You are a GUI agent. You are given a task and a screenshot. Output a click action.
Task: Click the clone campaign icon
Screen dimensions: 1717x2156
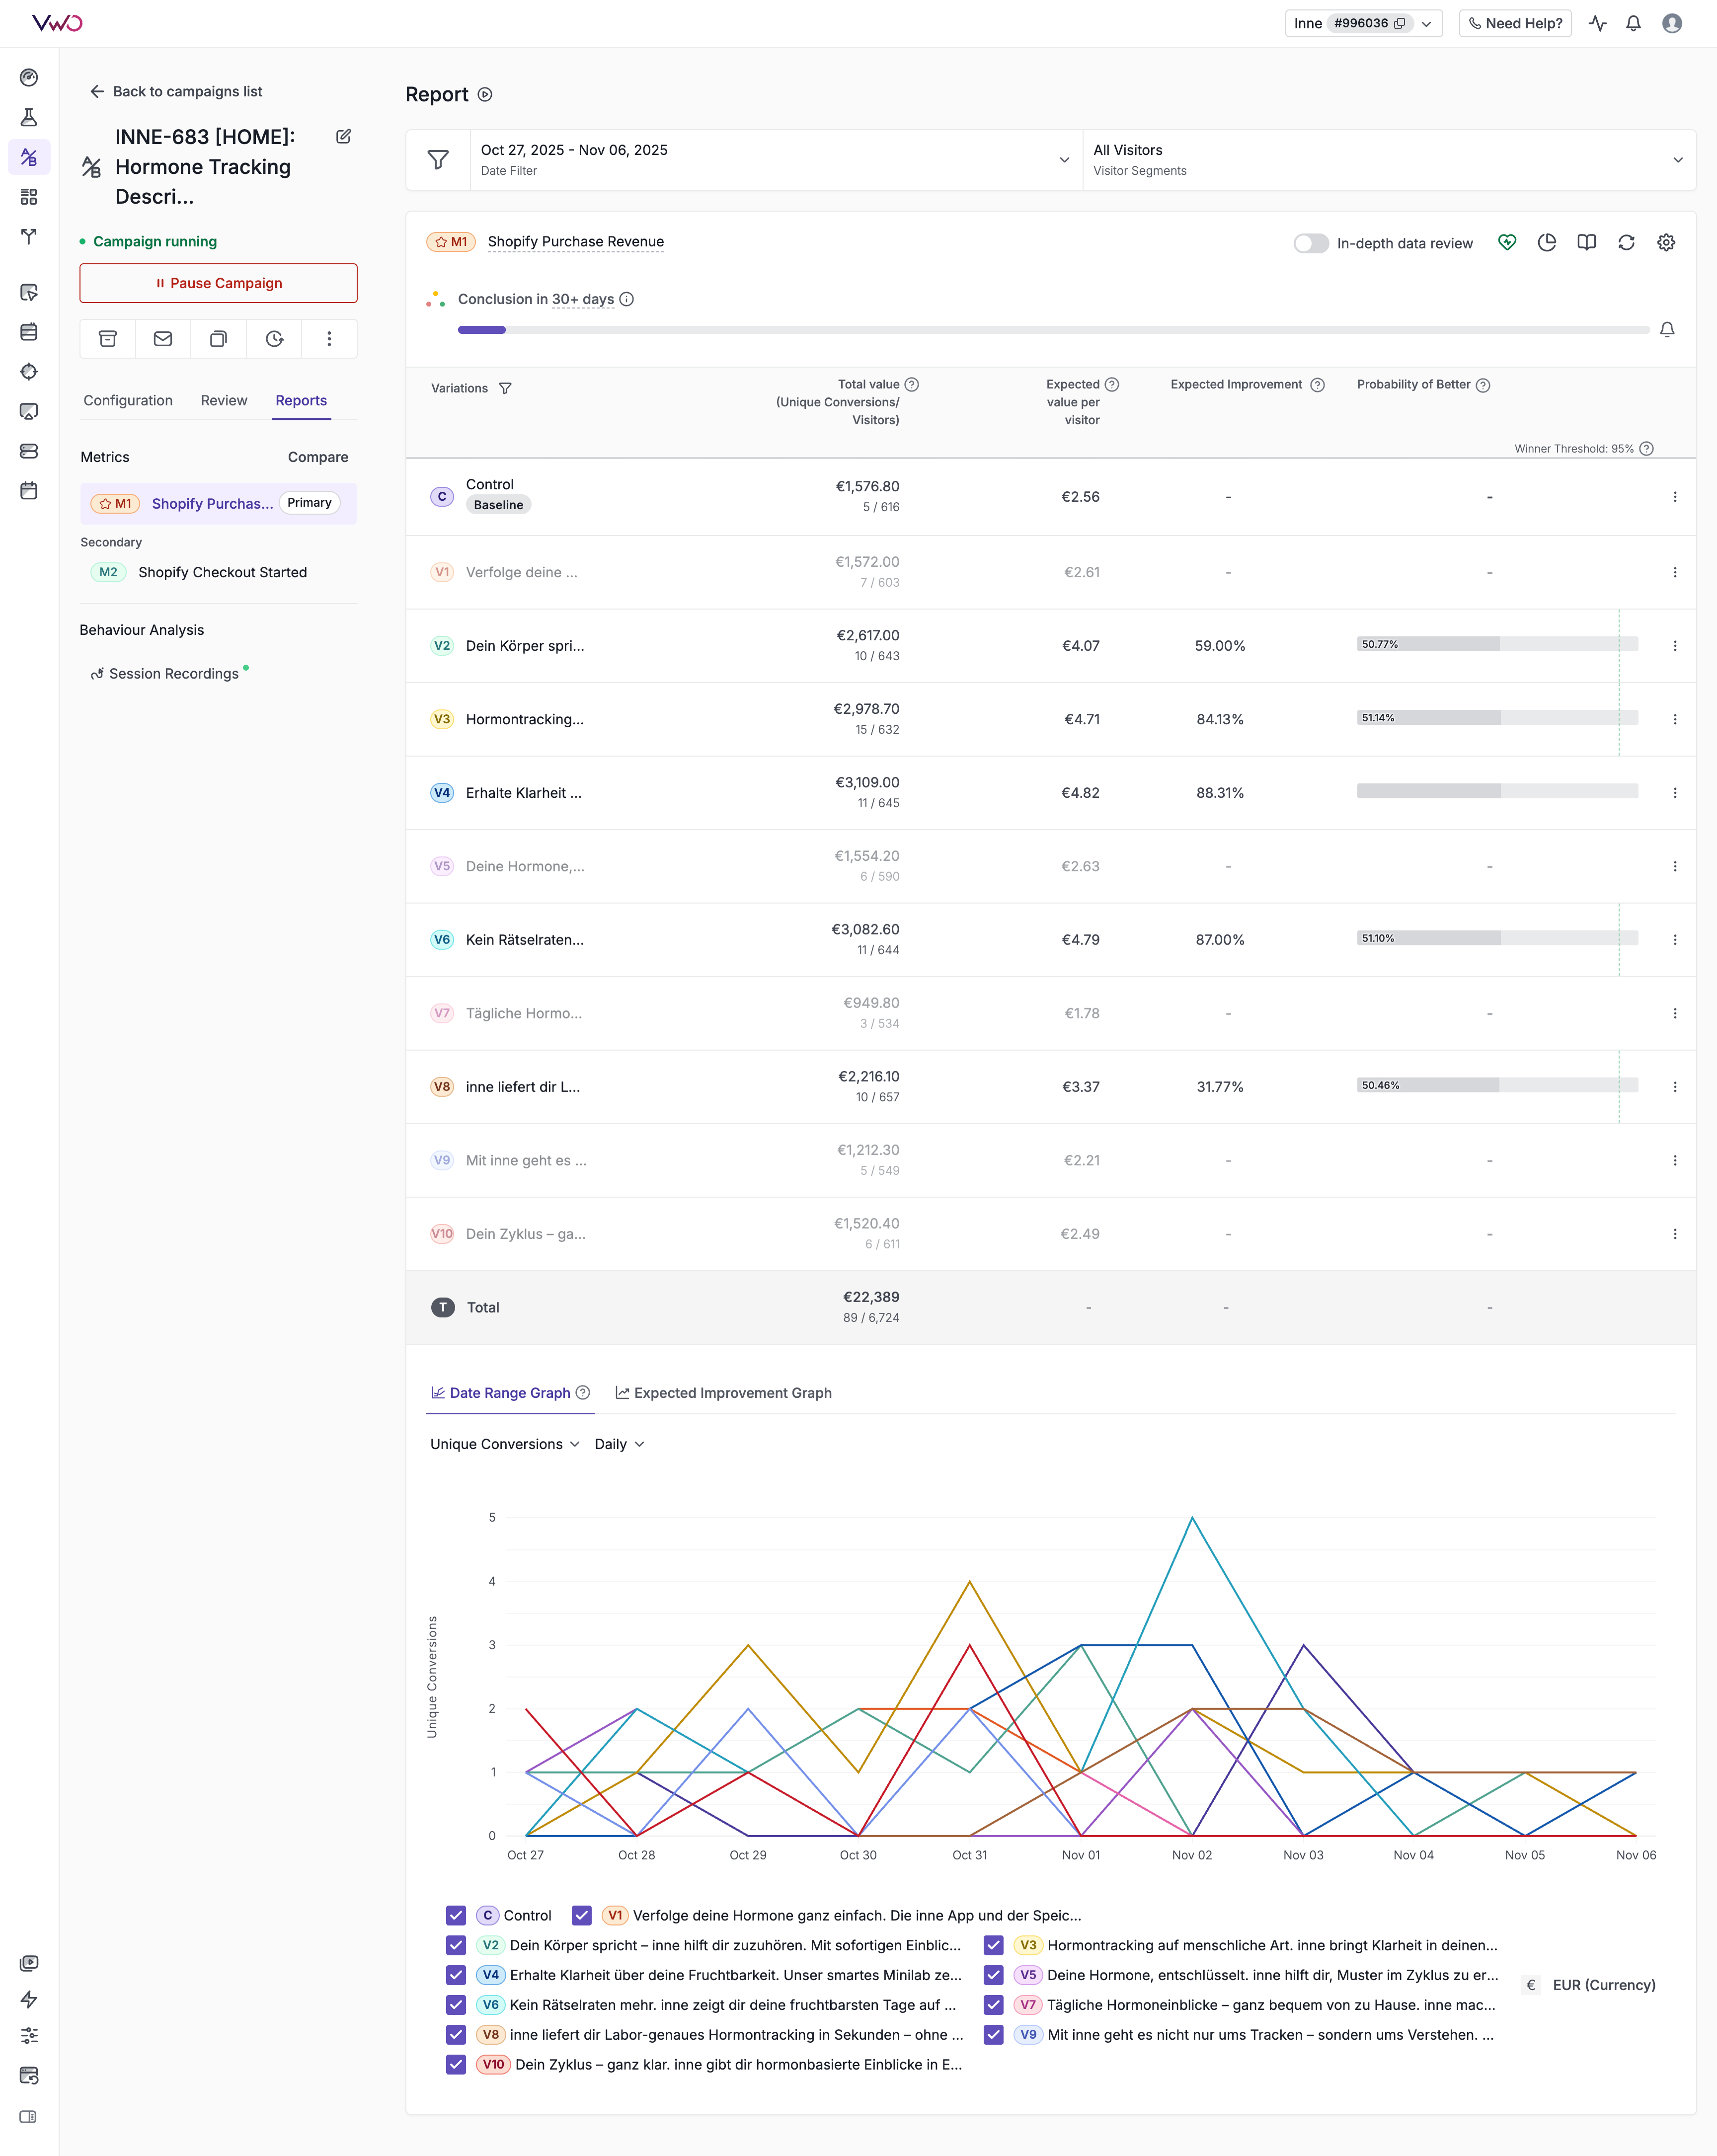pos(218,339)
